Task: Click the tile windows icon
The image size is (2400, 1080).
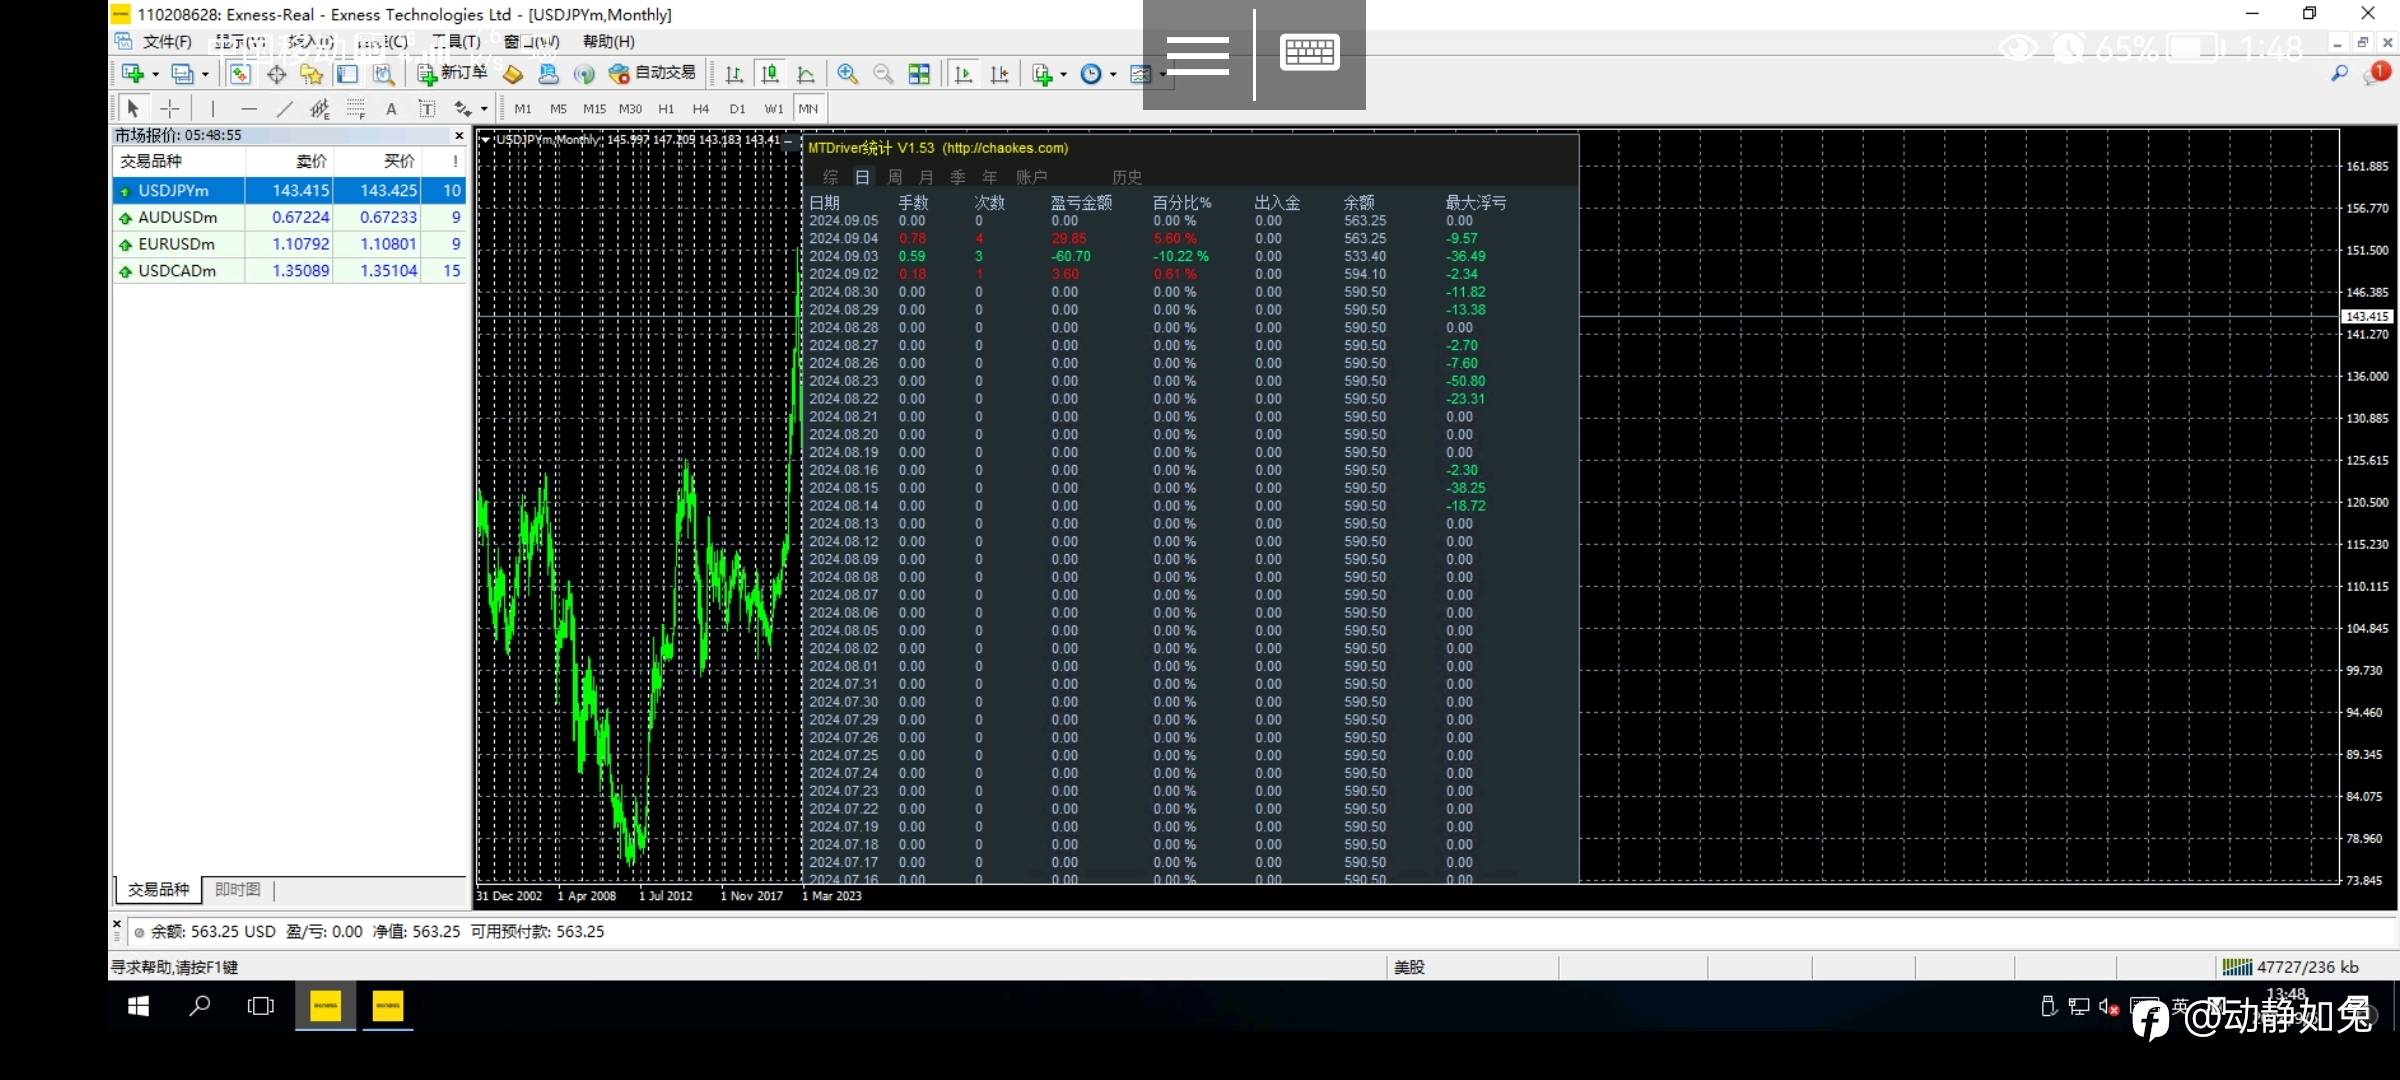Action: pyautogui.click(x=919, y=73)
